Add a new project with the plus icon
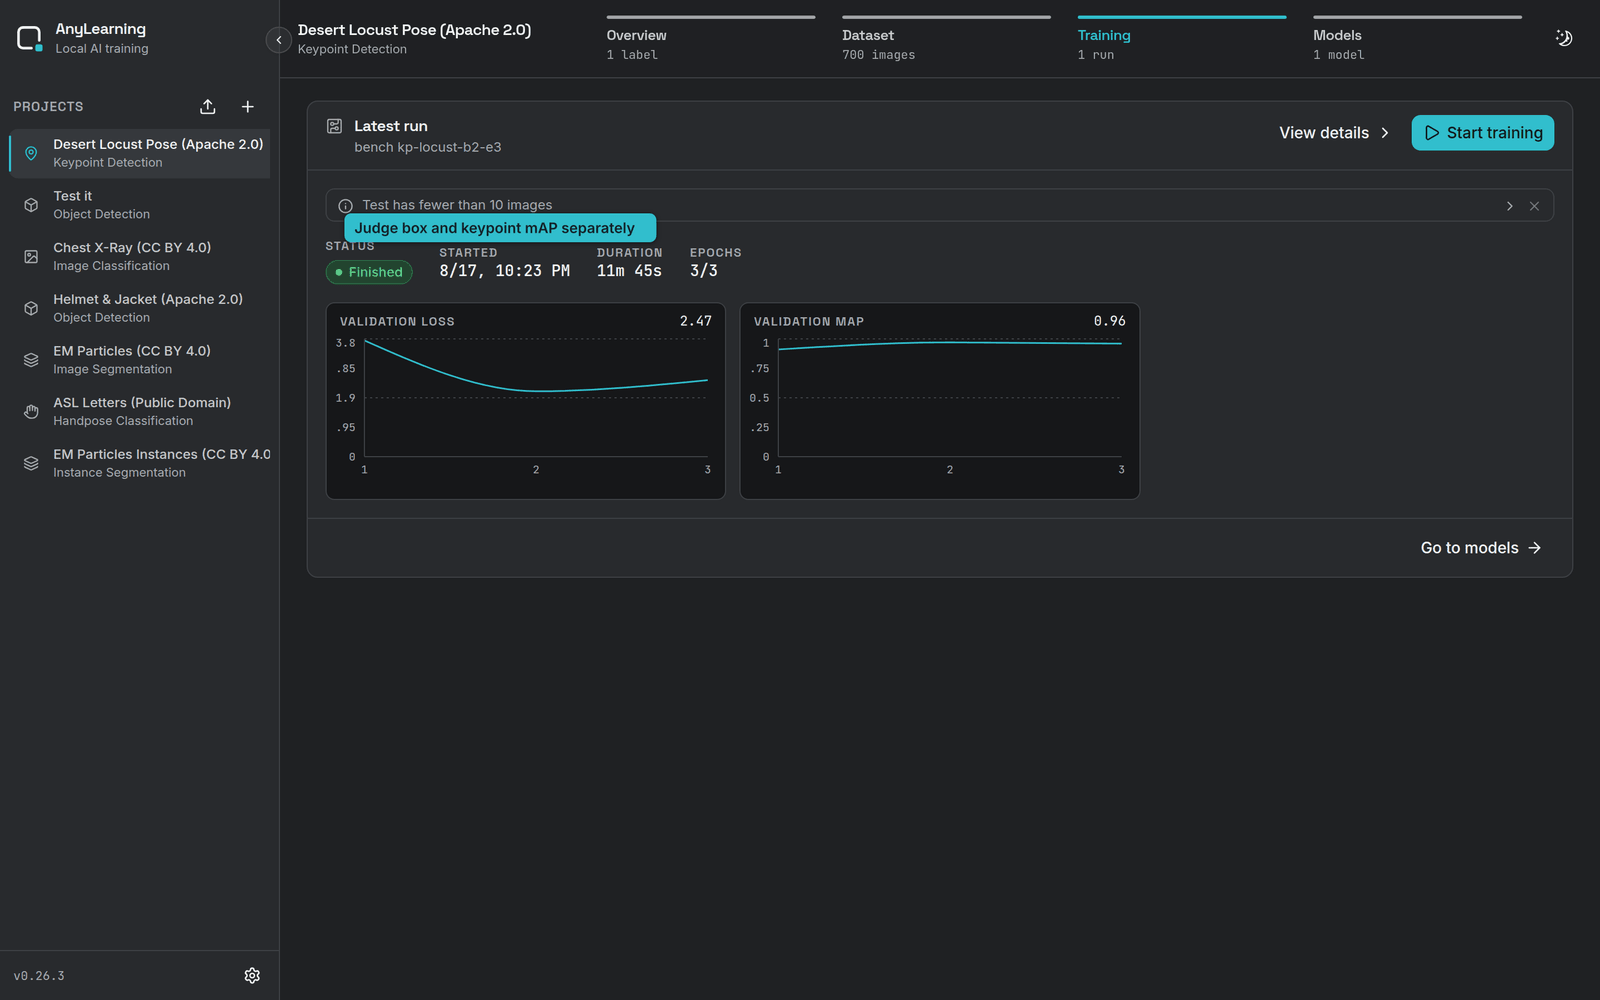This screenshot has width=1600, height=1000. (x=248, y=107)
